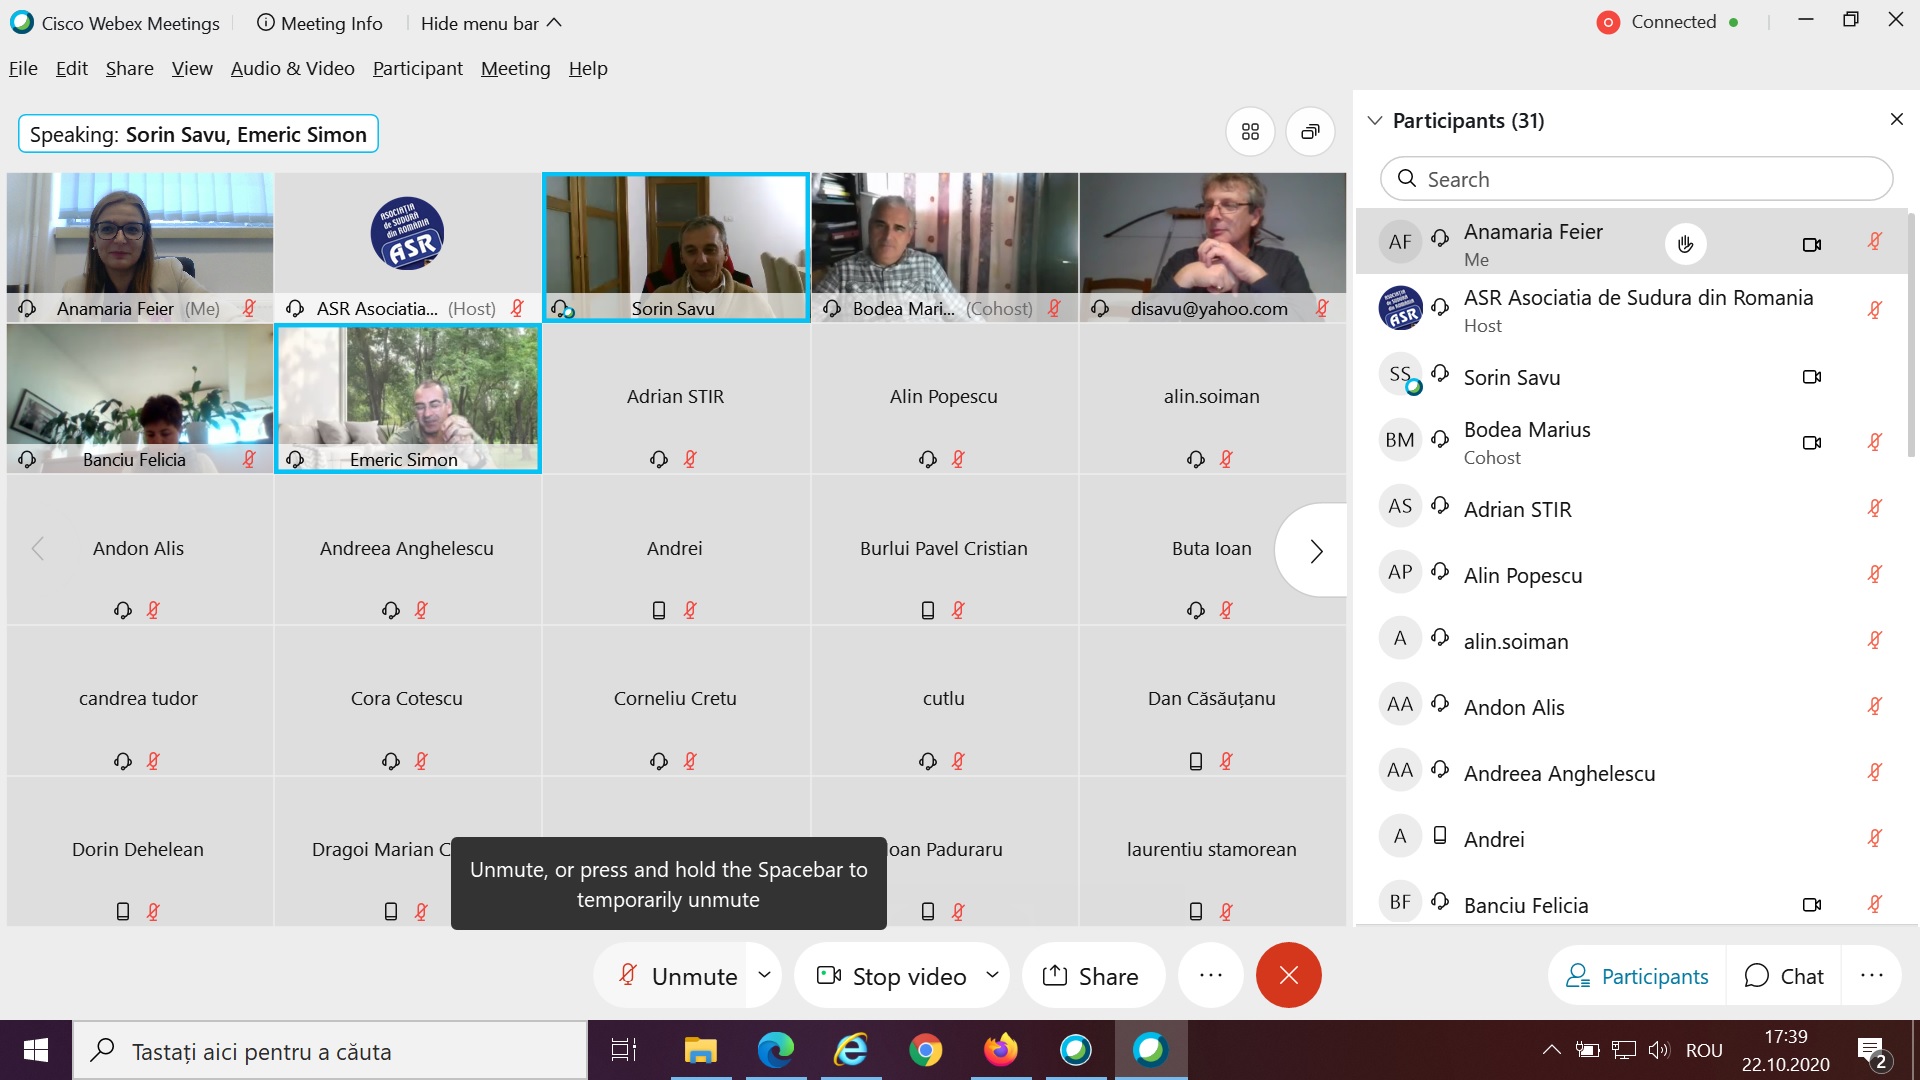
Task: Toggle Stop video button
Action: click(892, 975)
